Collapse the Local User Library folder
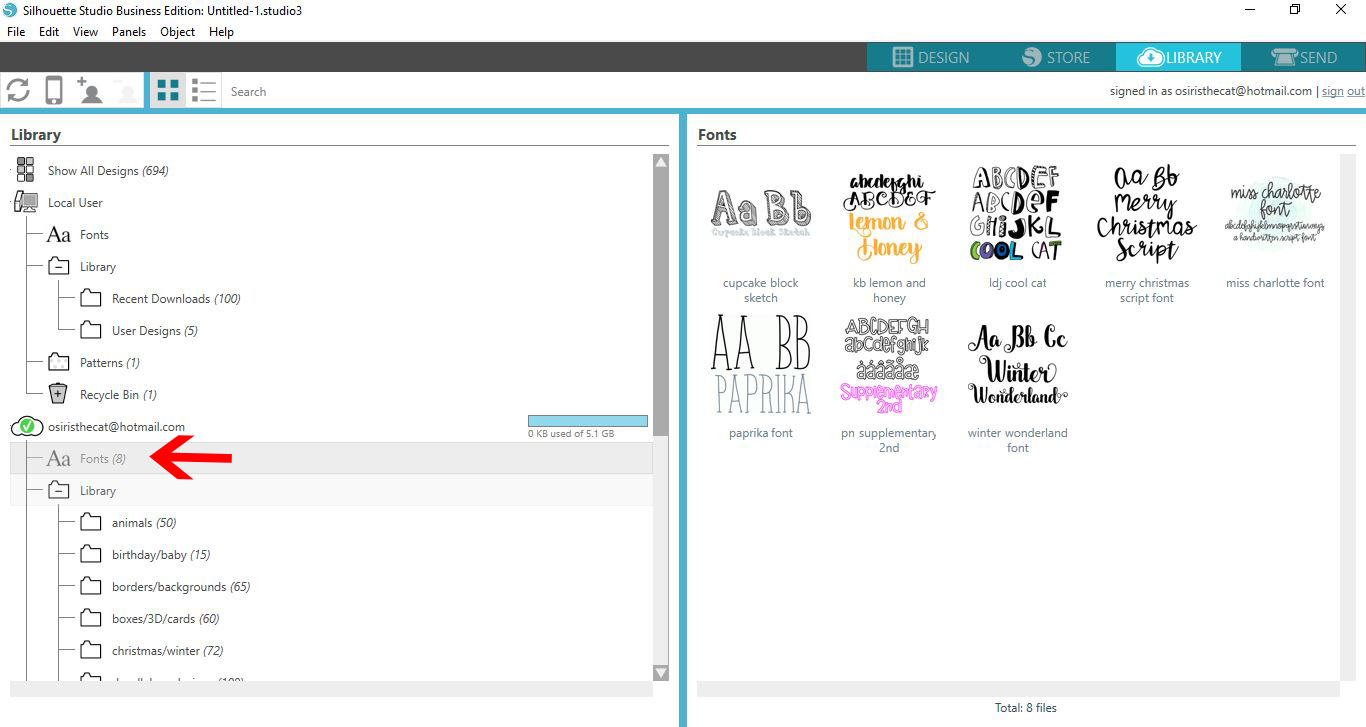 coord(59,267)
